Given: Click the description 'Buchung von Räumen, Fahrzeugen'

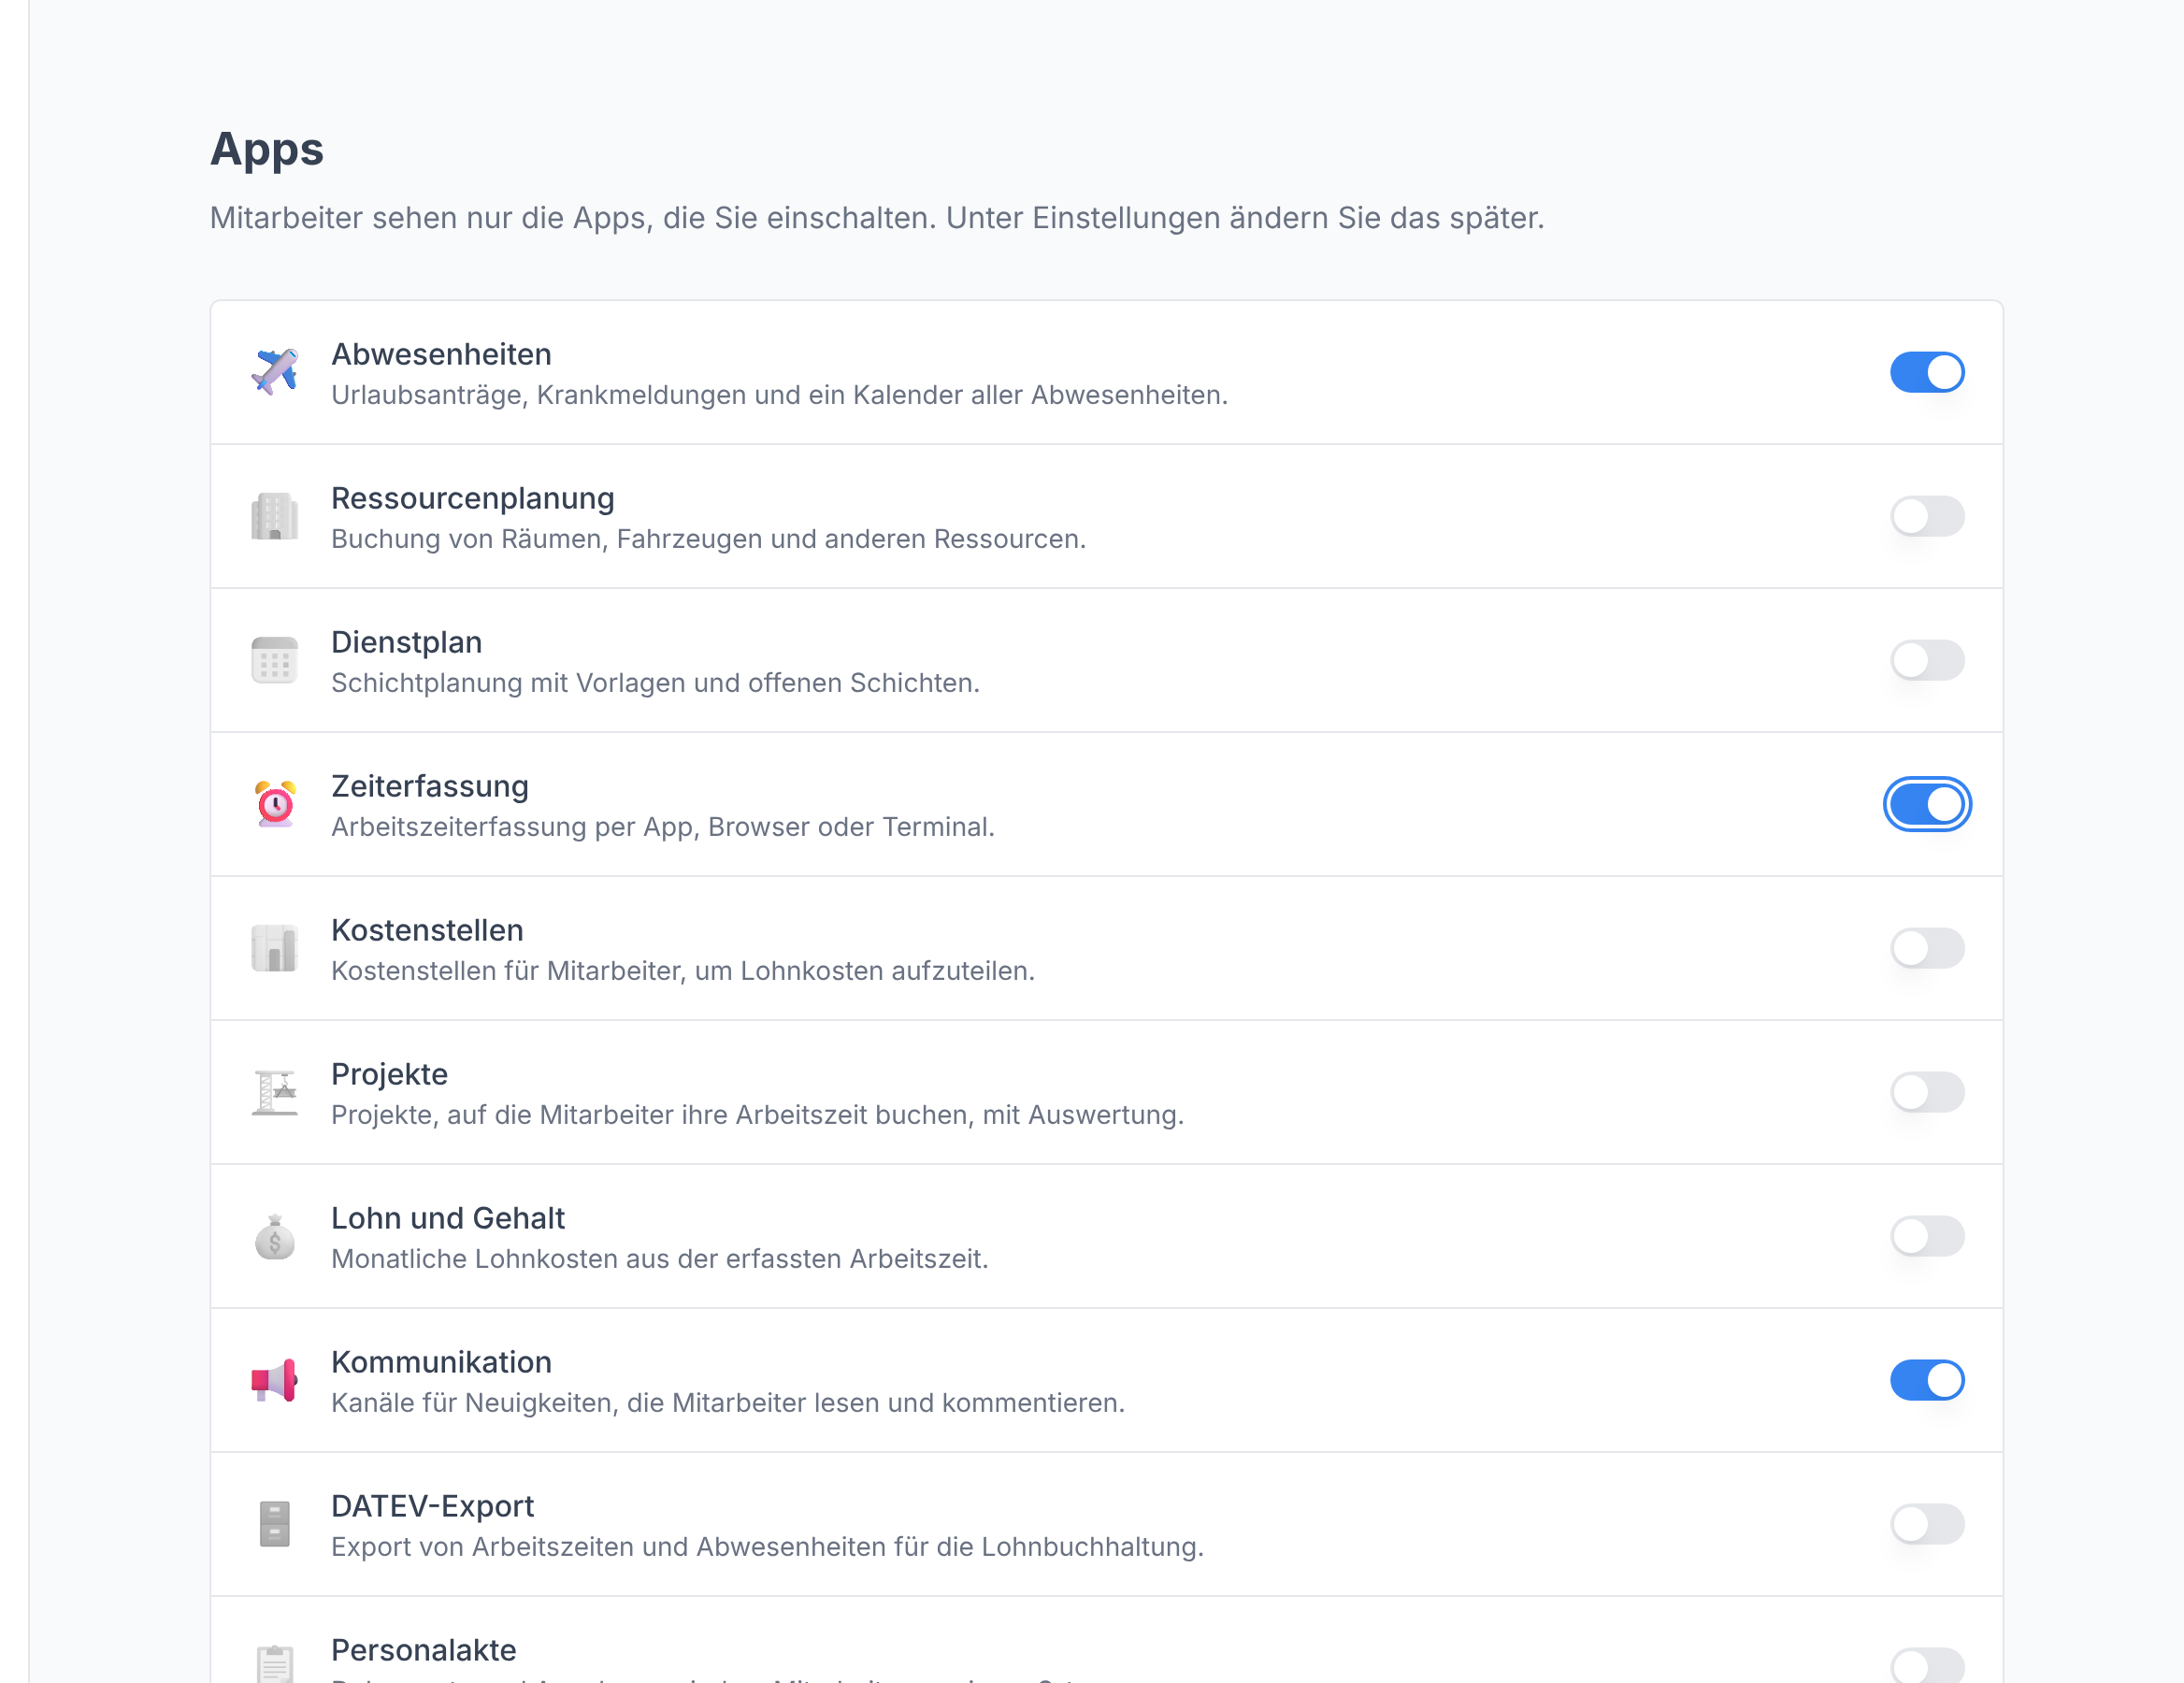Looking at the screenshot, I should click(708, 539).
